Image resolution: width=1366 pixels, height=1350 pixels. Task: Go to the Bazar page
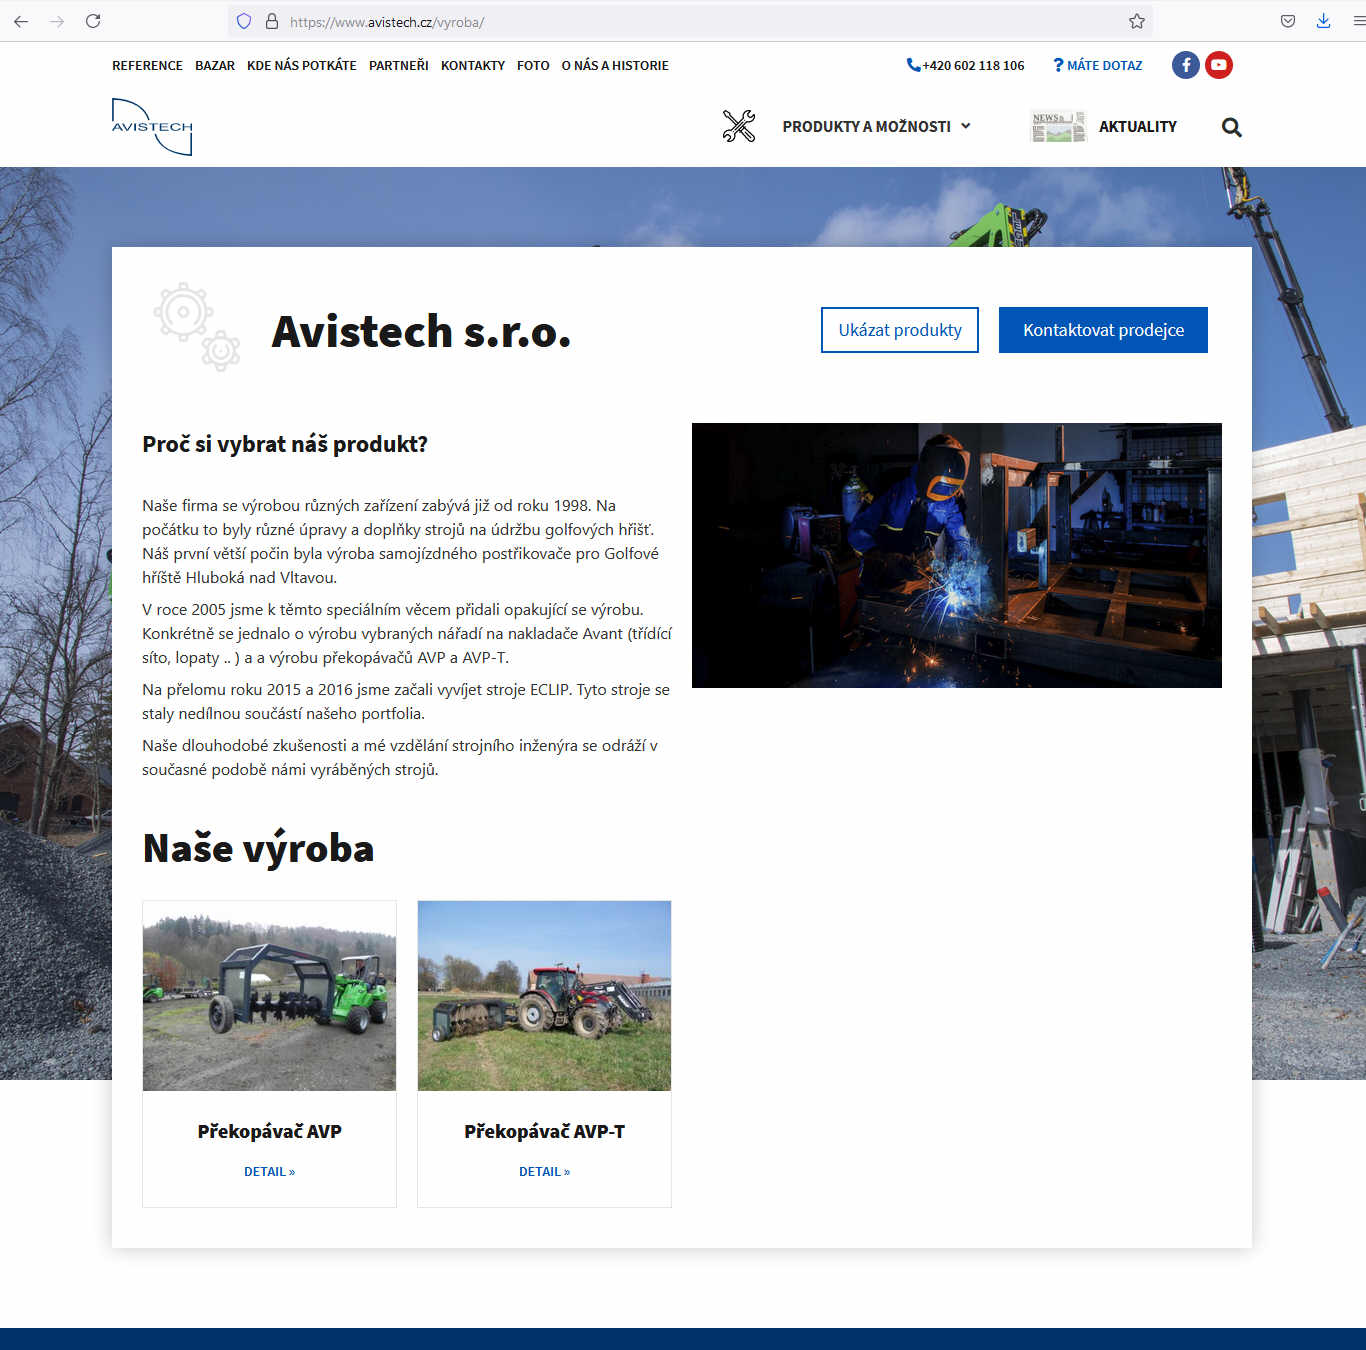[215, 65]
